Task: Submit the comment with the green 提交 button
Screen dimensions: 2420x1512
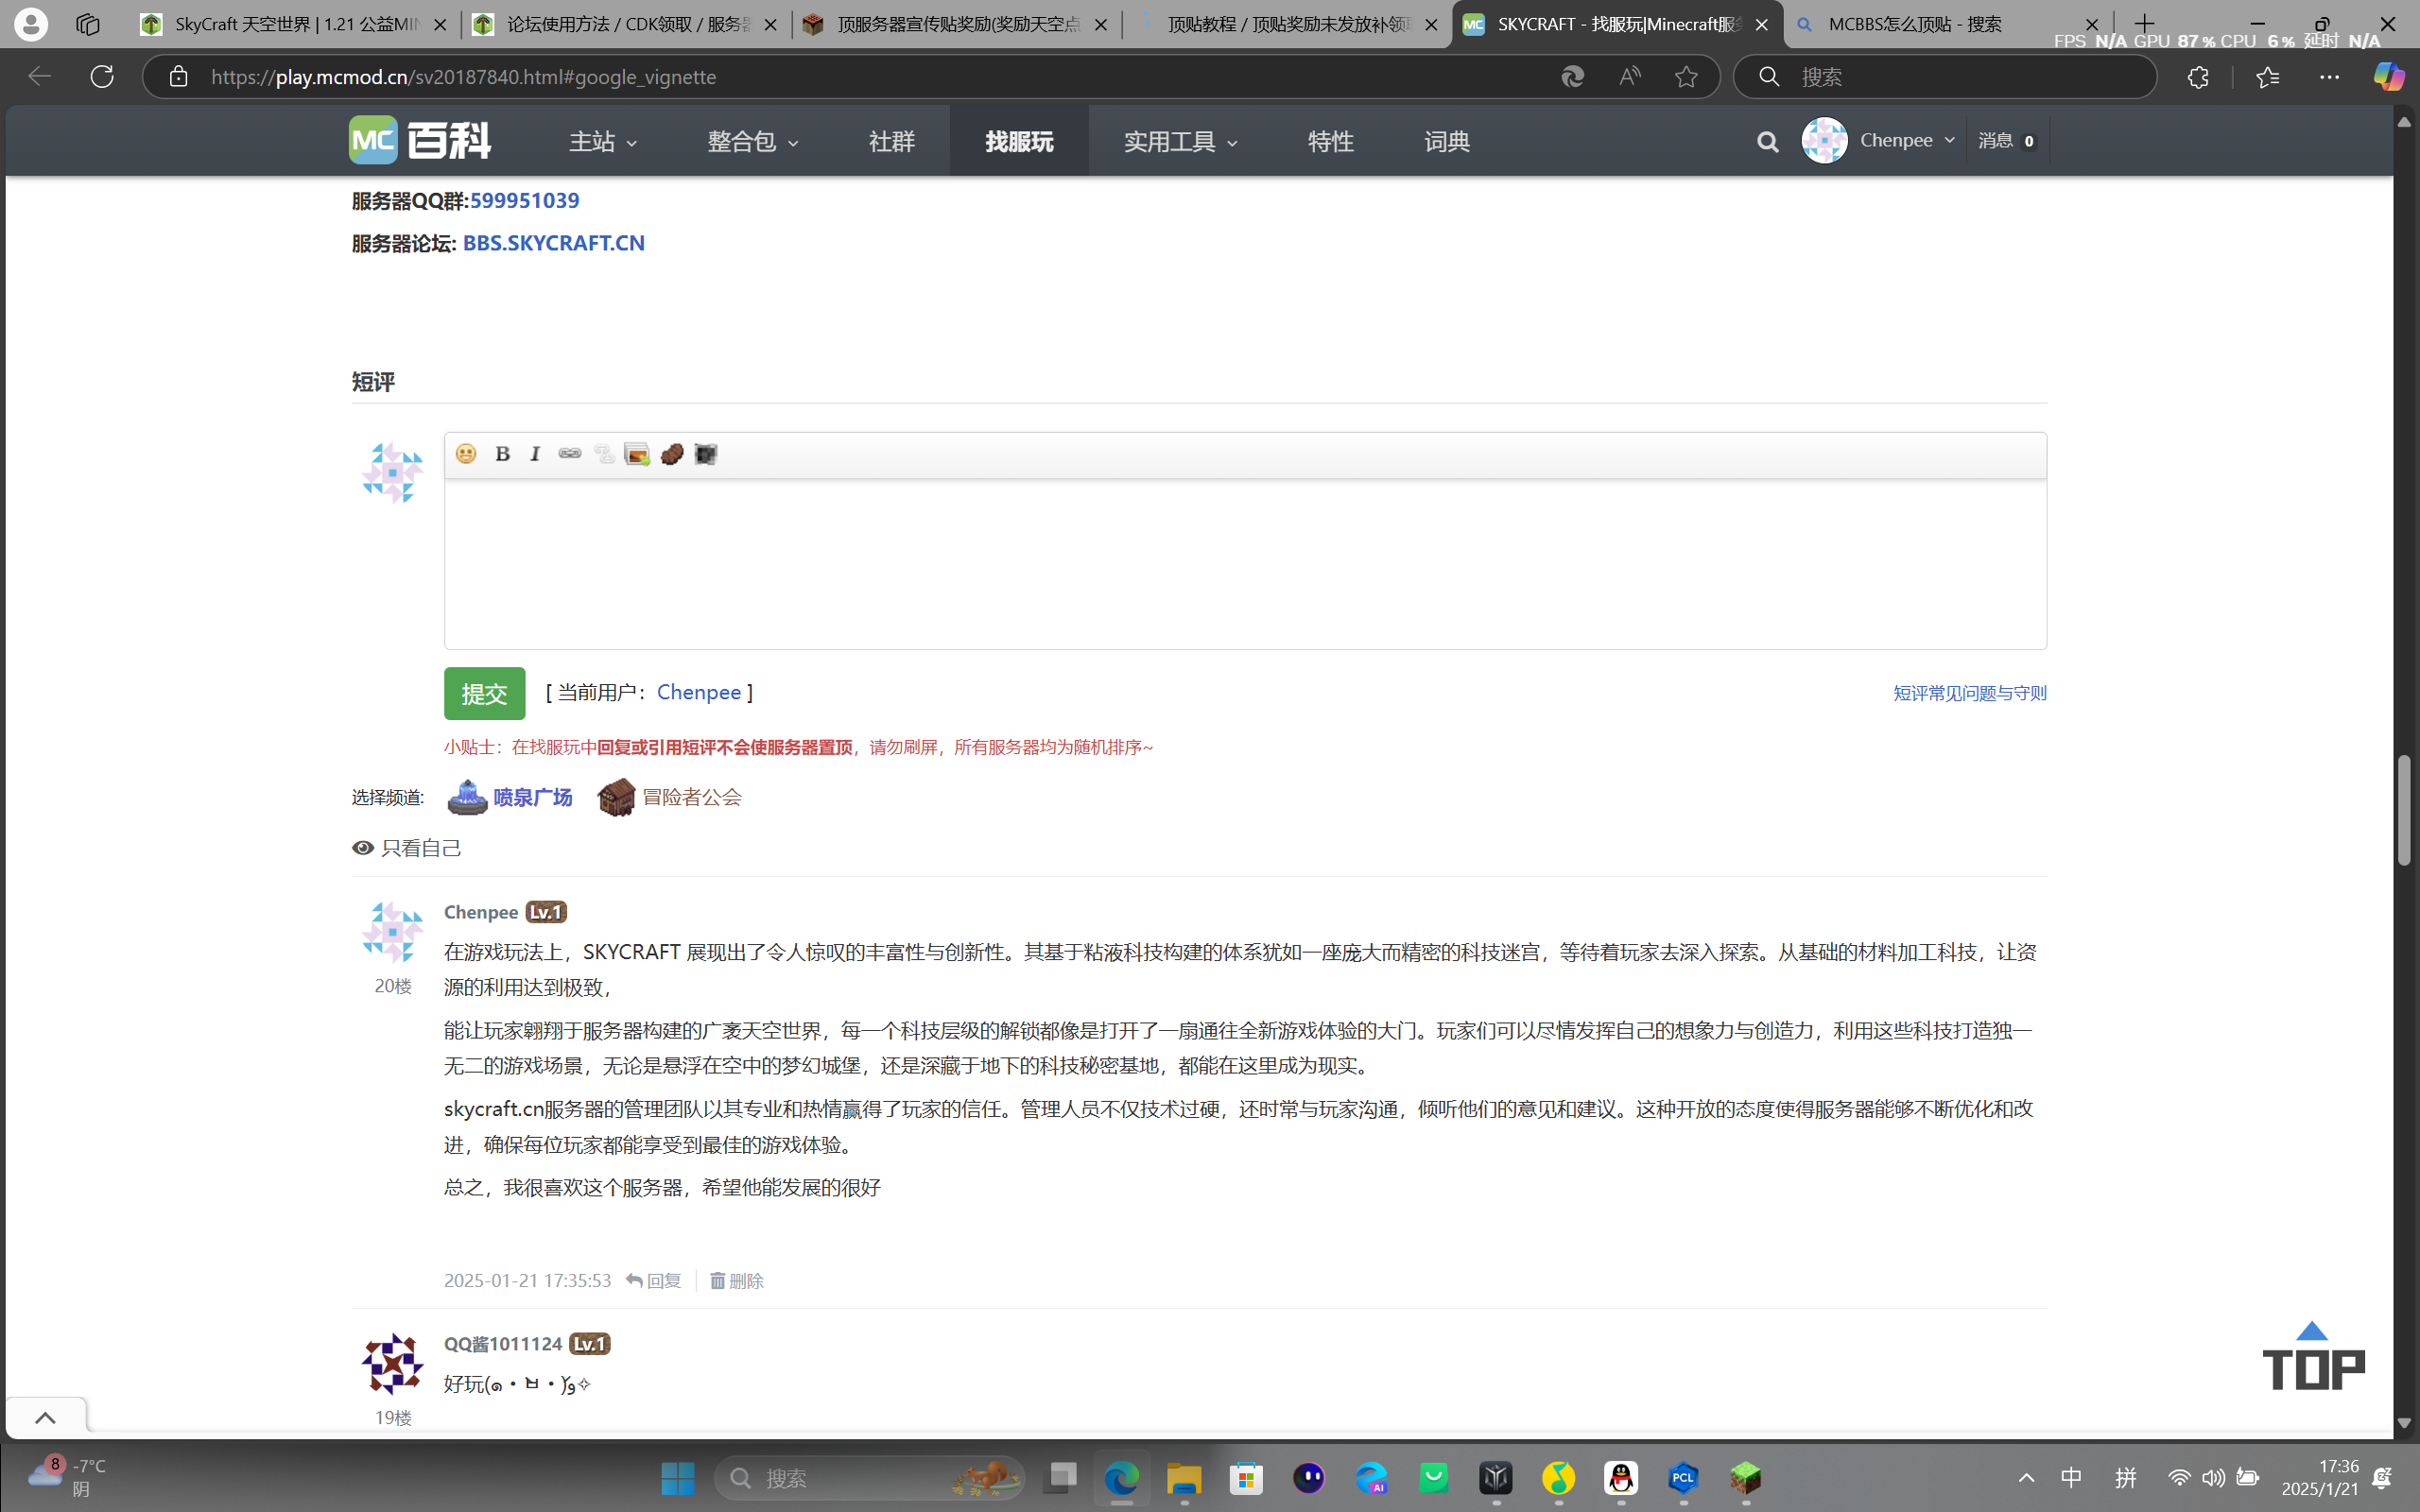Action: pyautogui.click(x=485, y=693)
